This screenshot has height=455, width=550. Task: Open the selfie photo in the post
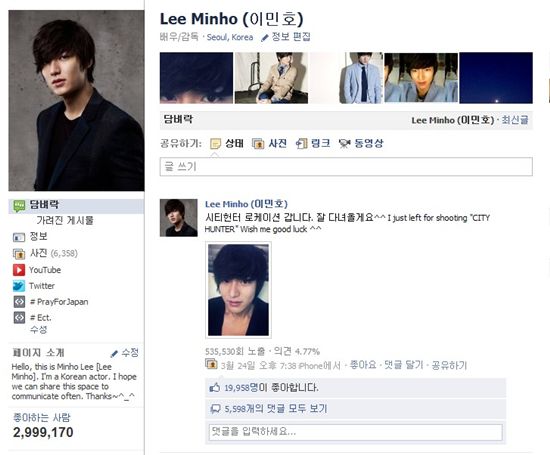tap(239, 290)
